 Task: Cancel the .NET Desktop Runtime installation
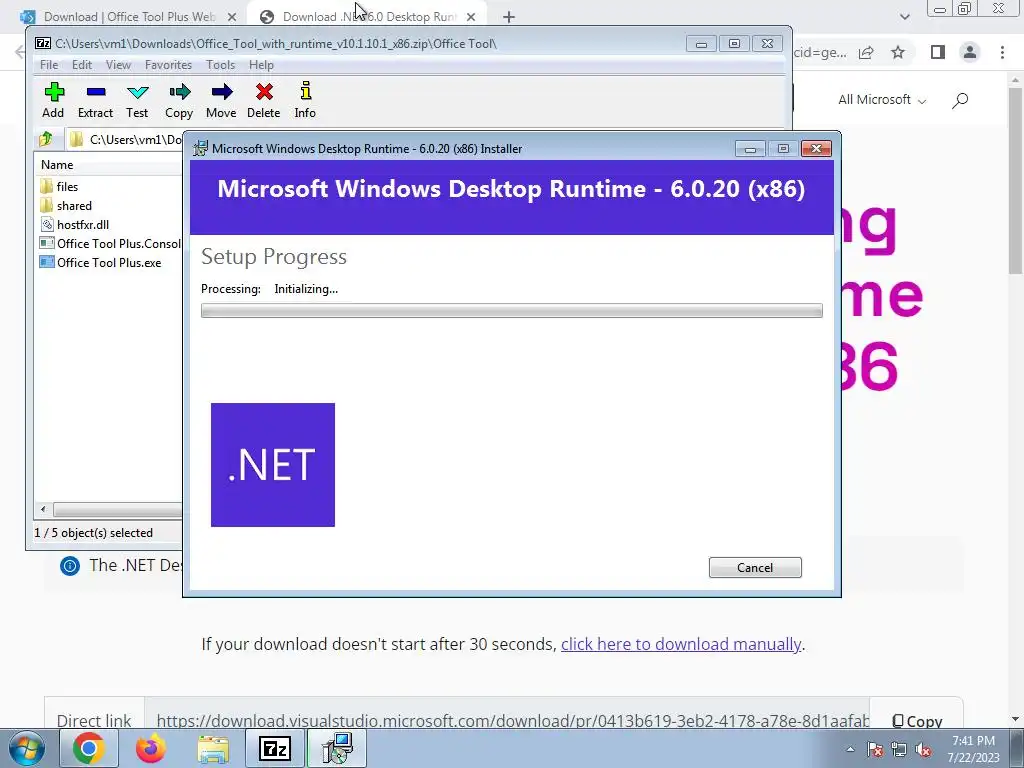(755, 568)
